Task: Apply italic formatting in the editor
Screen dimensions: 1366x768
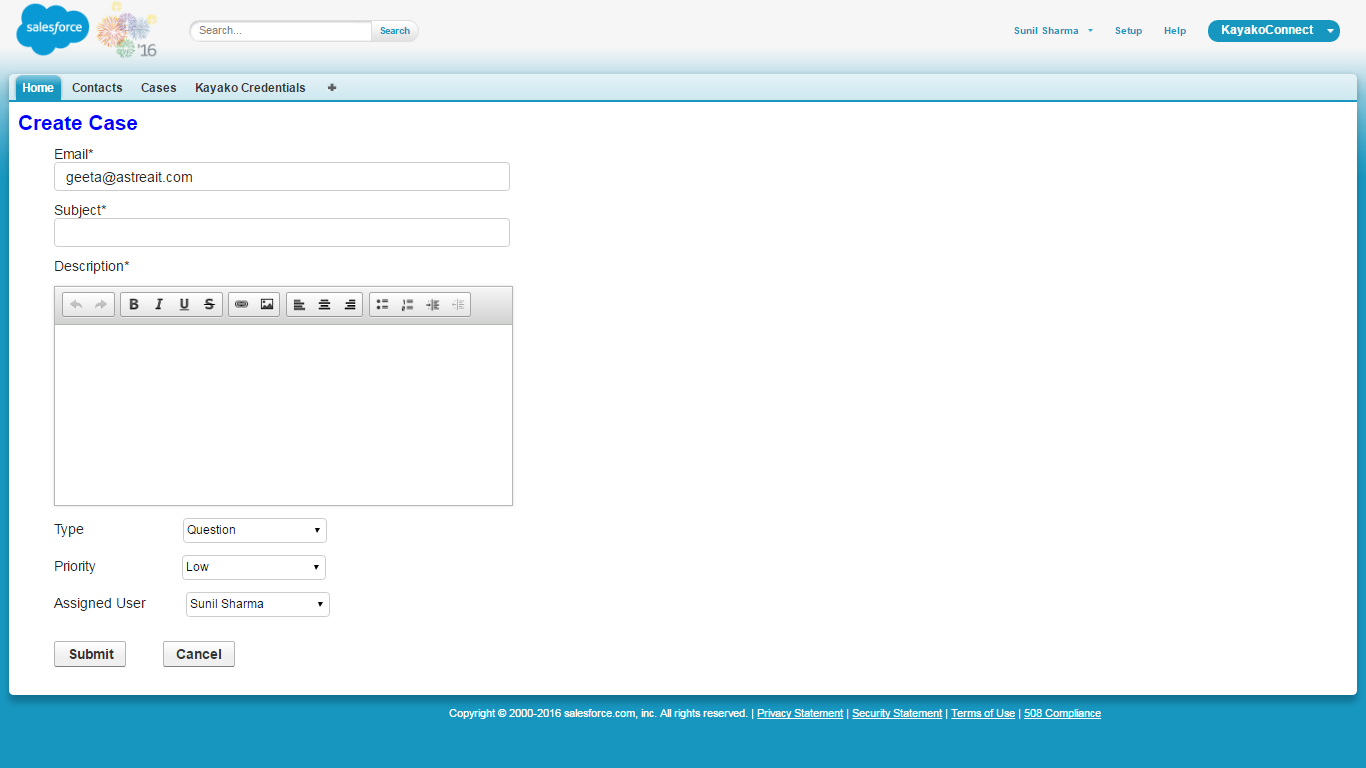Action: pyautogui.click(x=159, y=305)
